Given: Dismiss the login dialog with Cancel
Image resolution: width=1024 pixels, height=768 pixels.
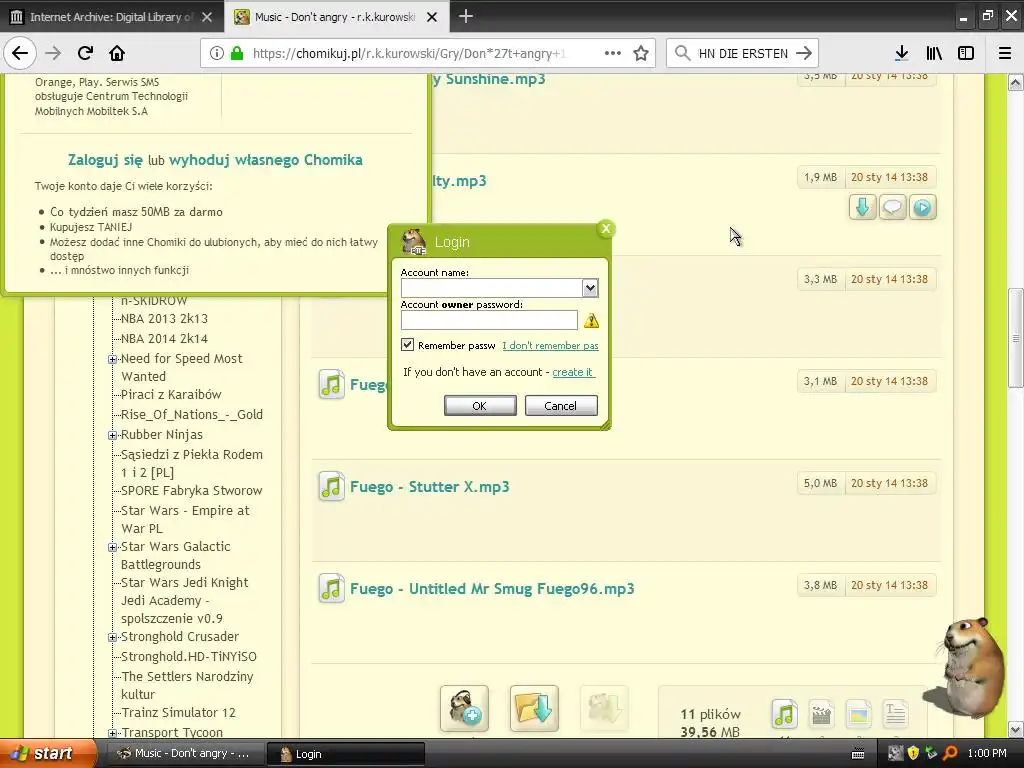Looking at the screenshot, I should 561,406.
